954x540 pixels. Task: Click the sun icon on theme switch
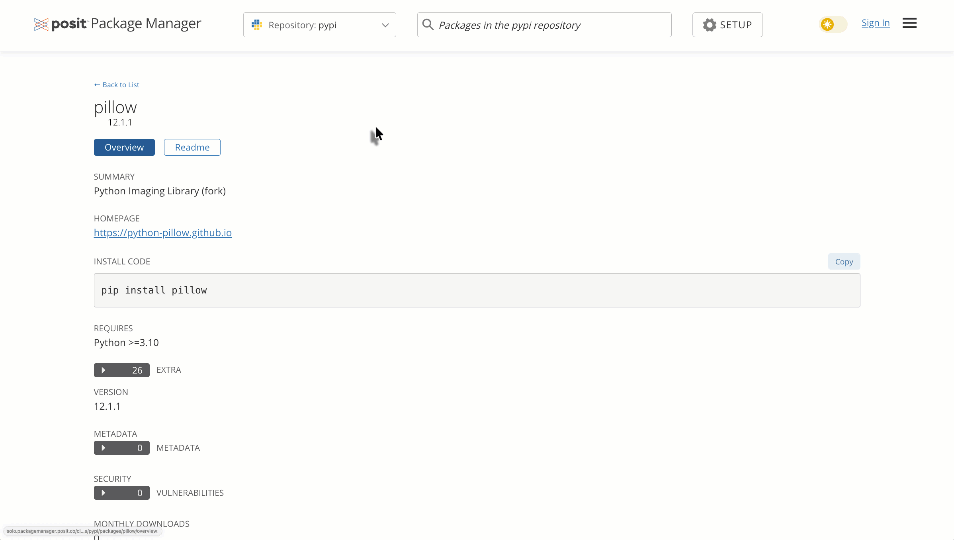coord(827,24)
